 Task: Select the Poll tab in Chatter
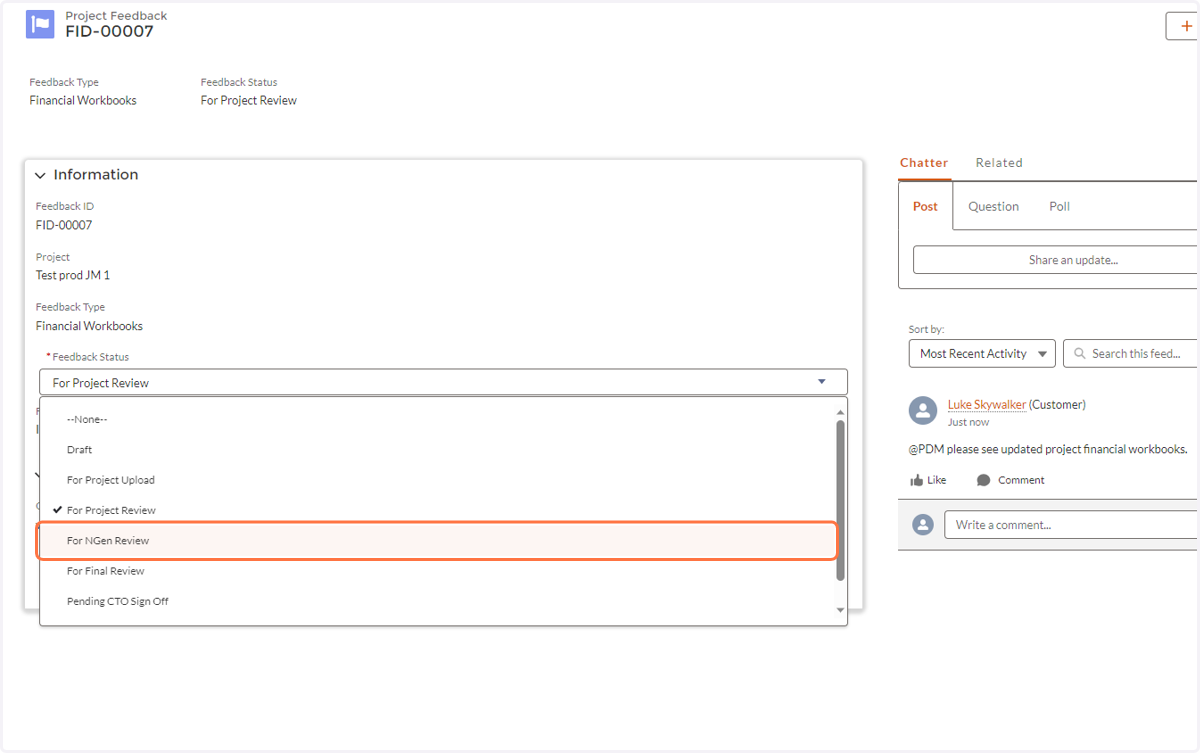tap(1060, 206)
